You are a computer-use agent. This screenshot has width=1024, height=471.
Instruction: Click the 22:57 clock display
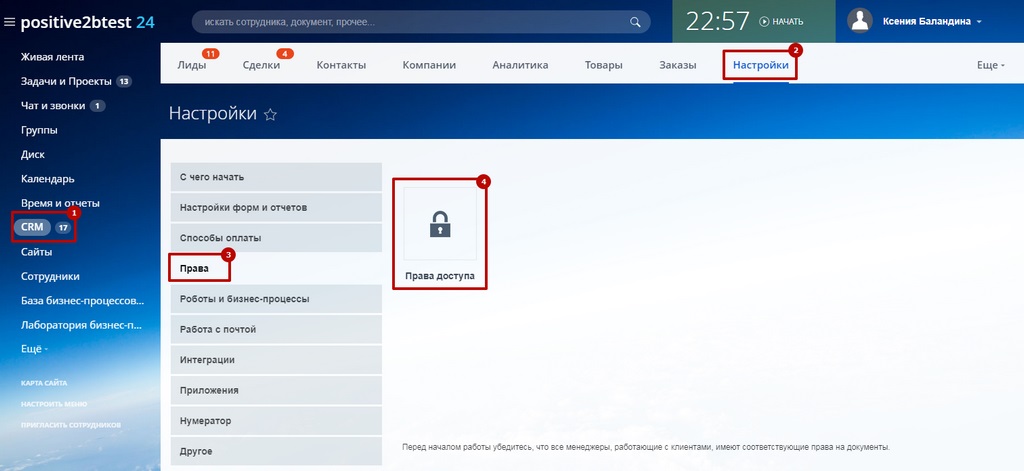click(x=717, y=22)
